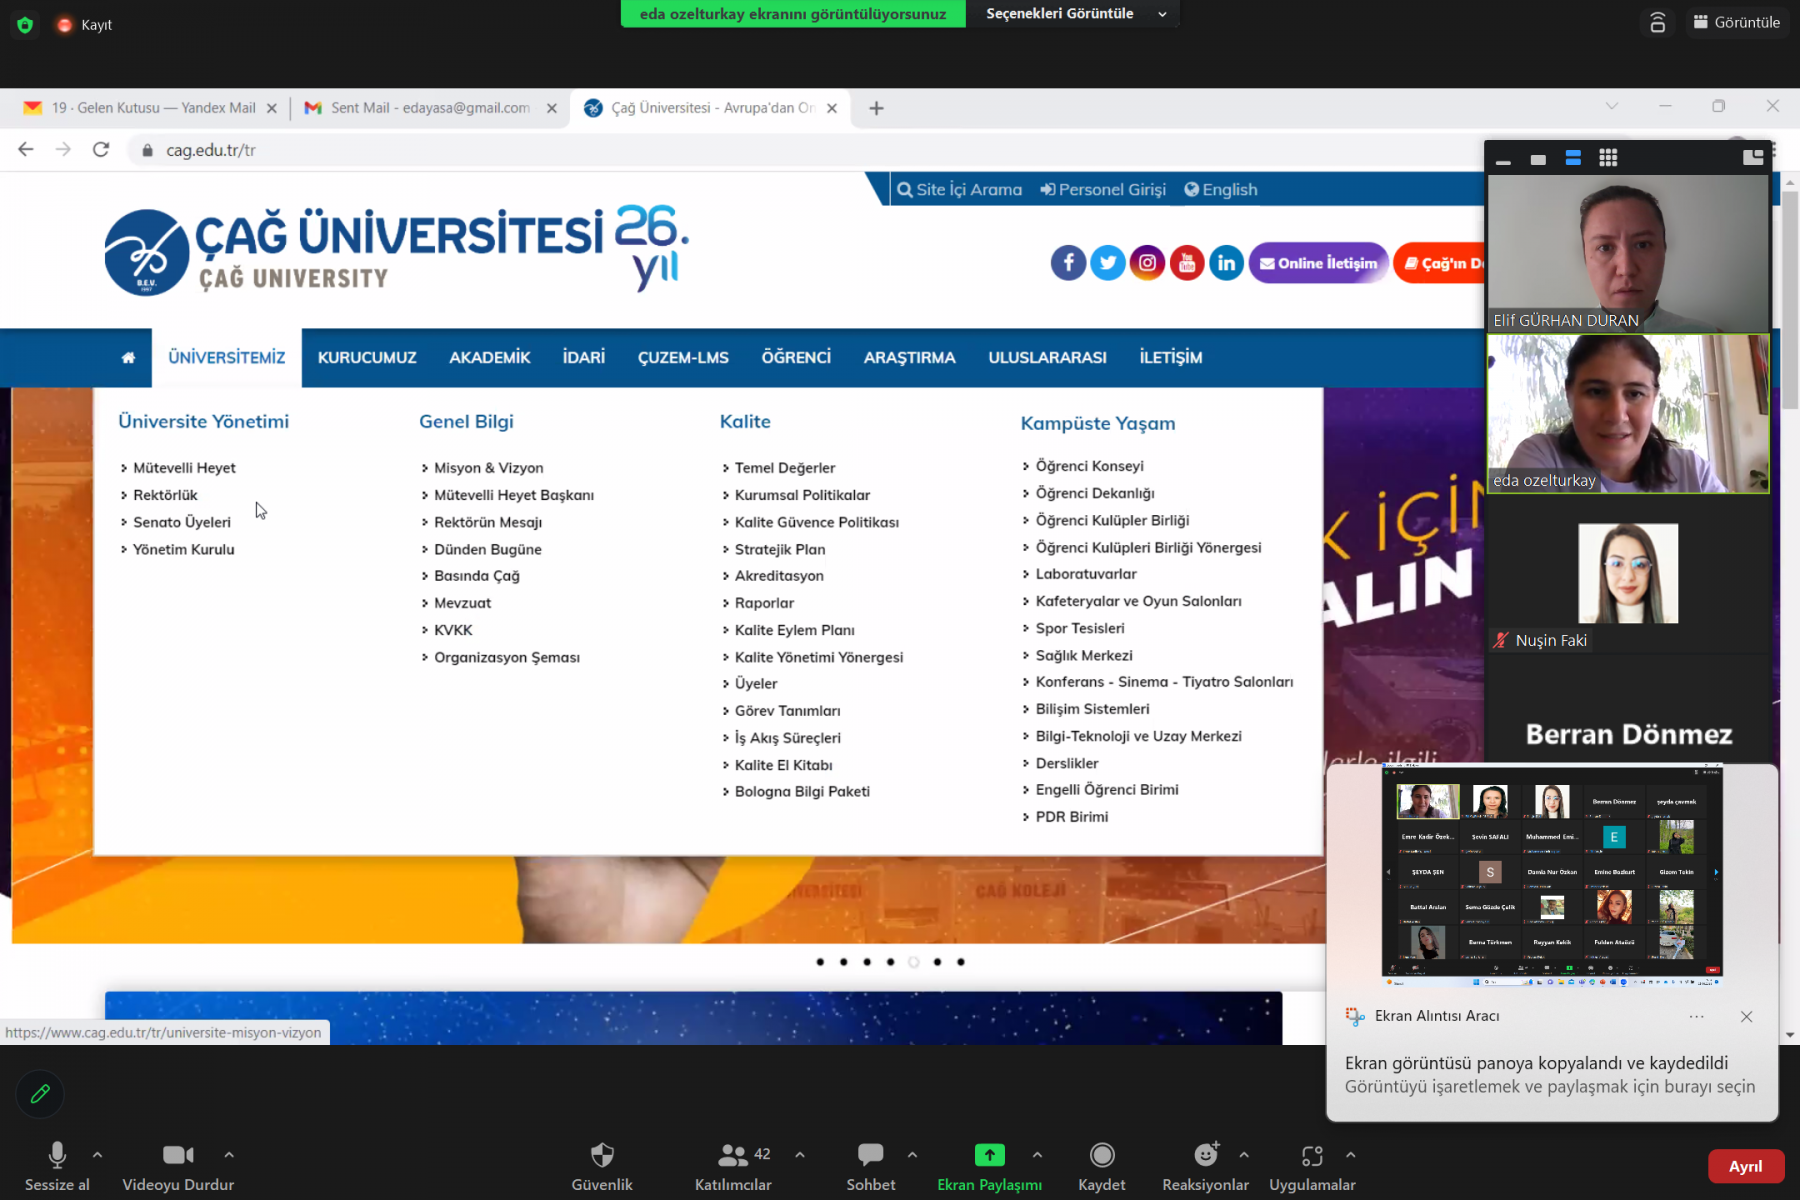This screenshot has height=1200, width=1800.
Task: Open KURUCUMUZ menu
Action: (x=367, y=357)
